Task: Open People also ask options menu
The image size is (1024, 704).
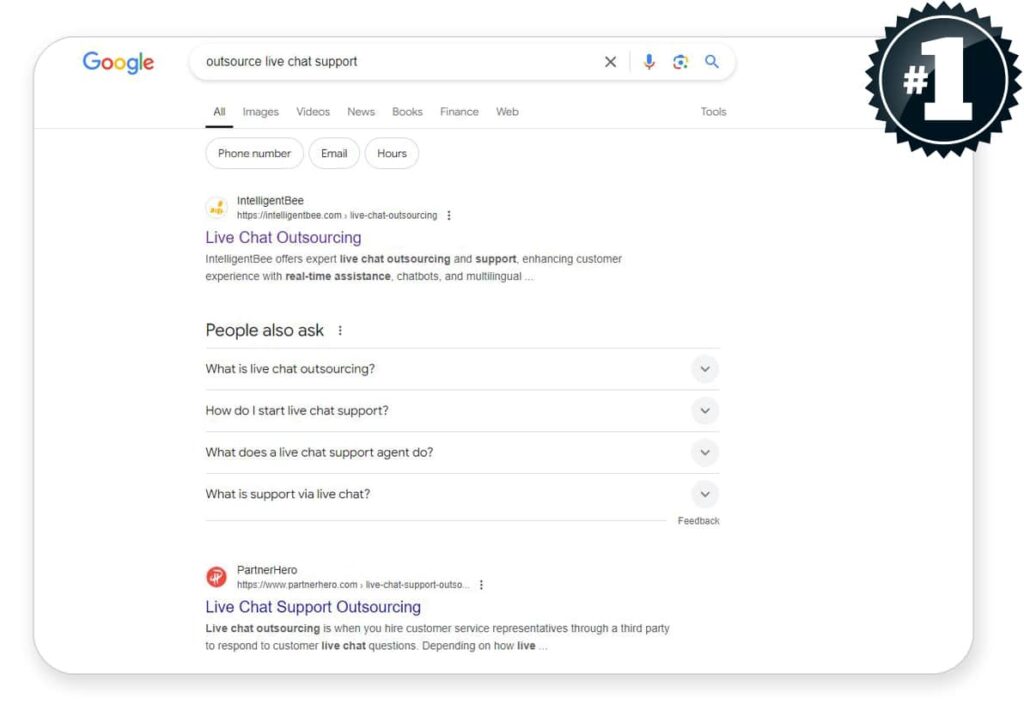Action: pos(340,331)
